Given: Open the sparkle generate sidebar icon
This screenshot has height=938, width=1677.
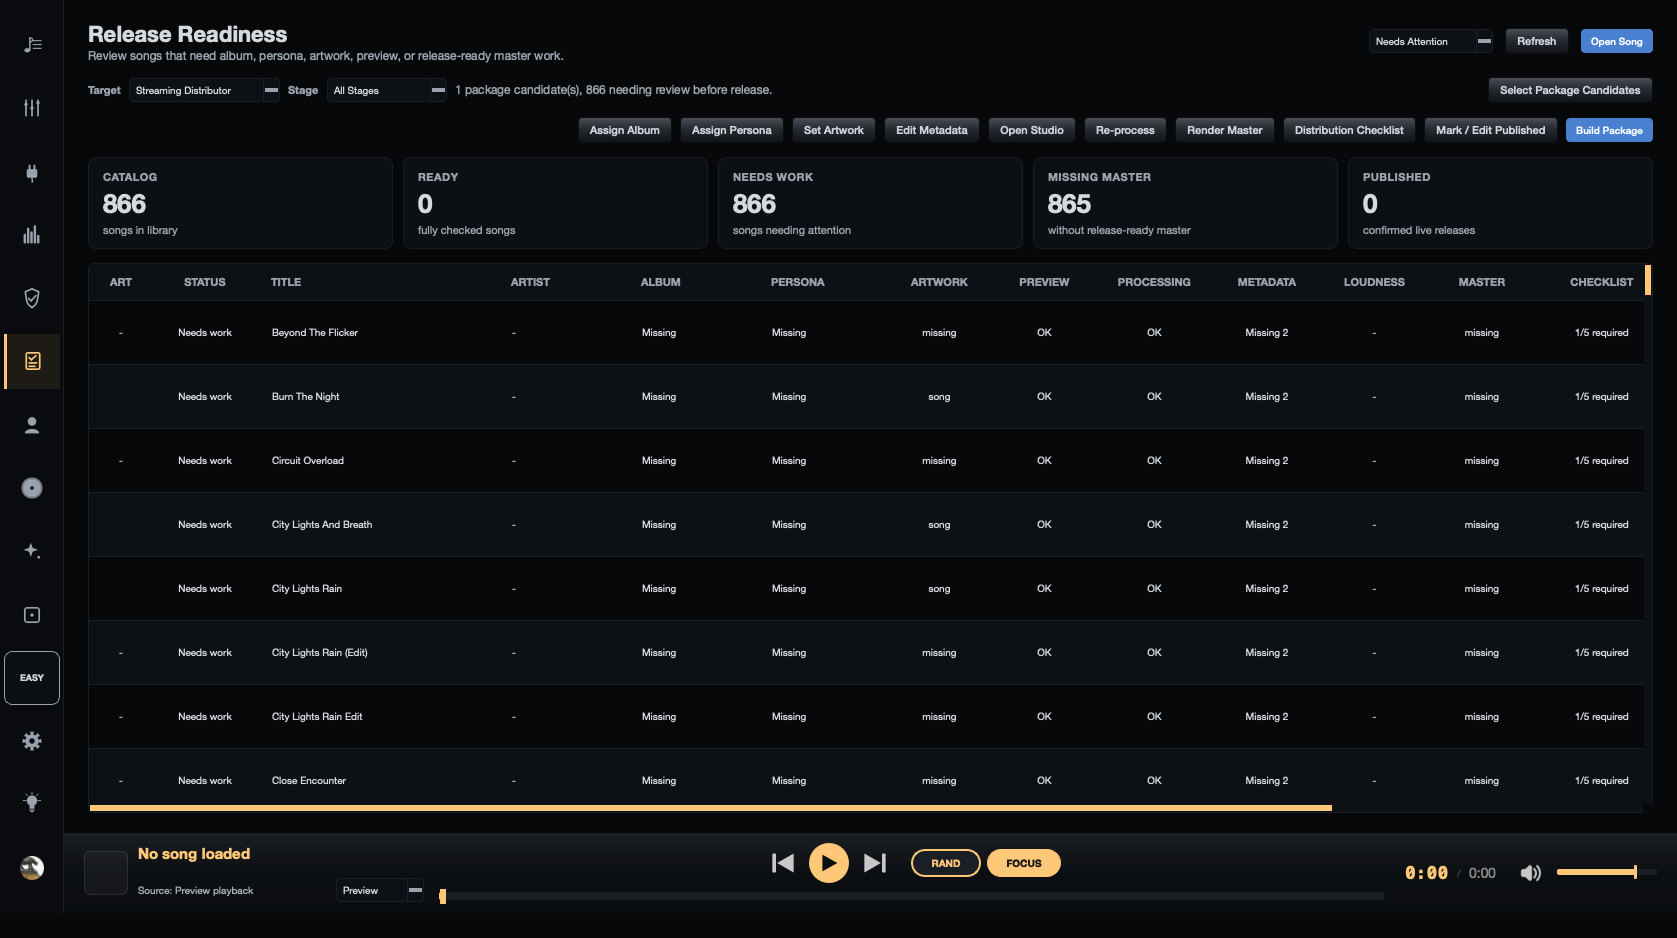Looking at the screenshot, I should pos(32,551).
